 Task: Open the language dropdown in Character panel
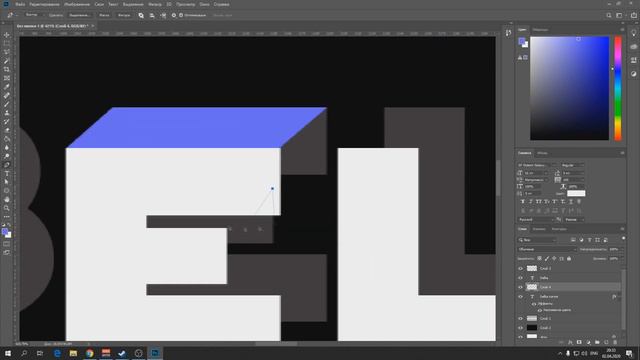536,220
